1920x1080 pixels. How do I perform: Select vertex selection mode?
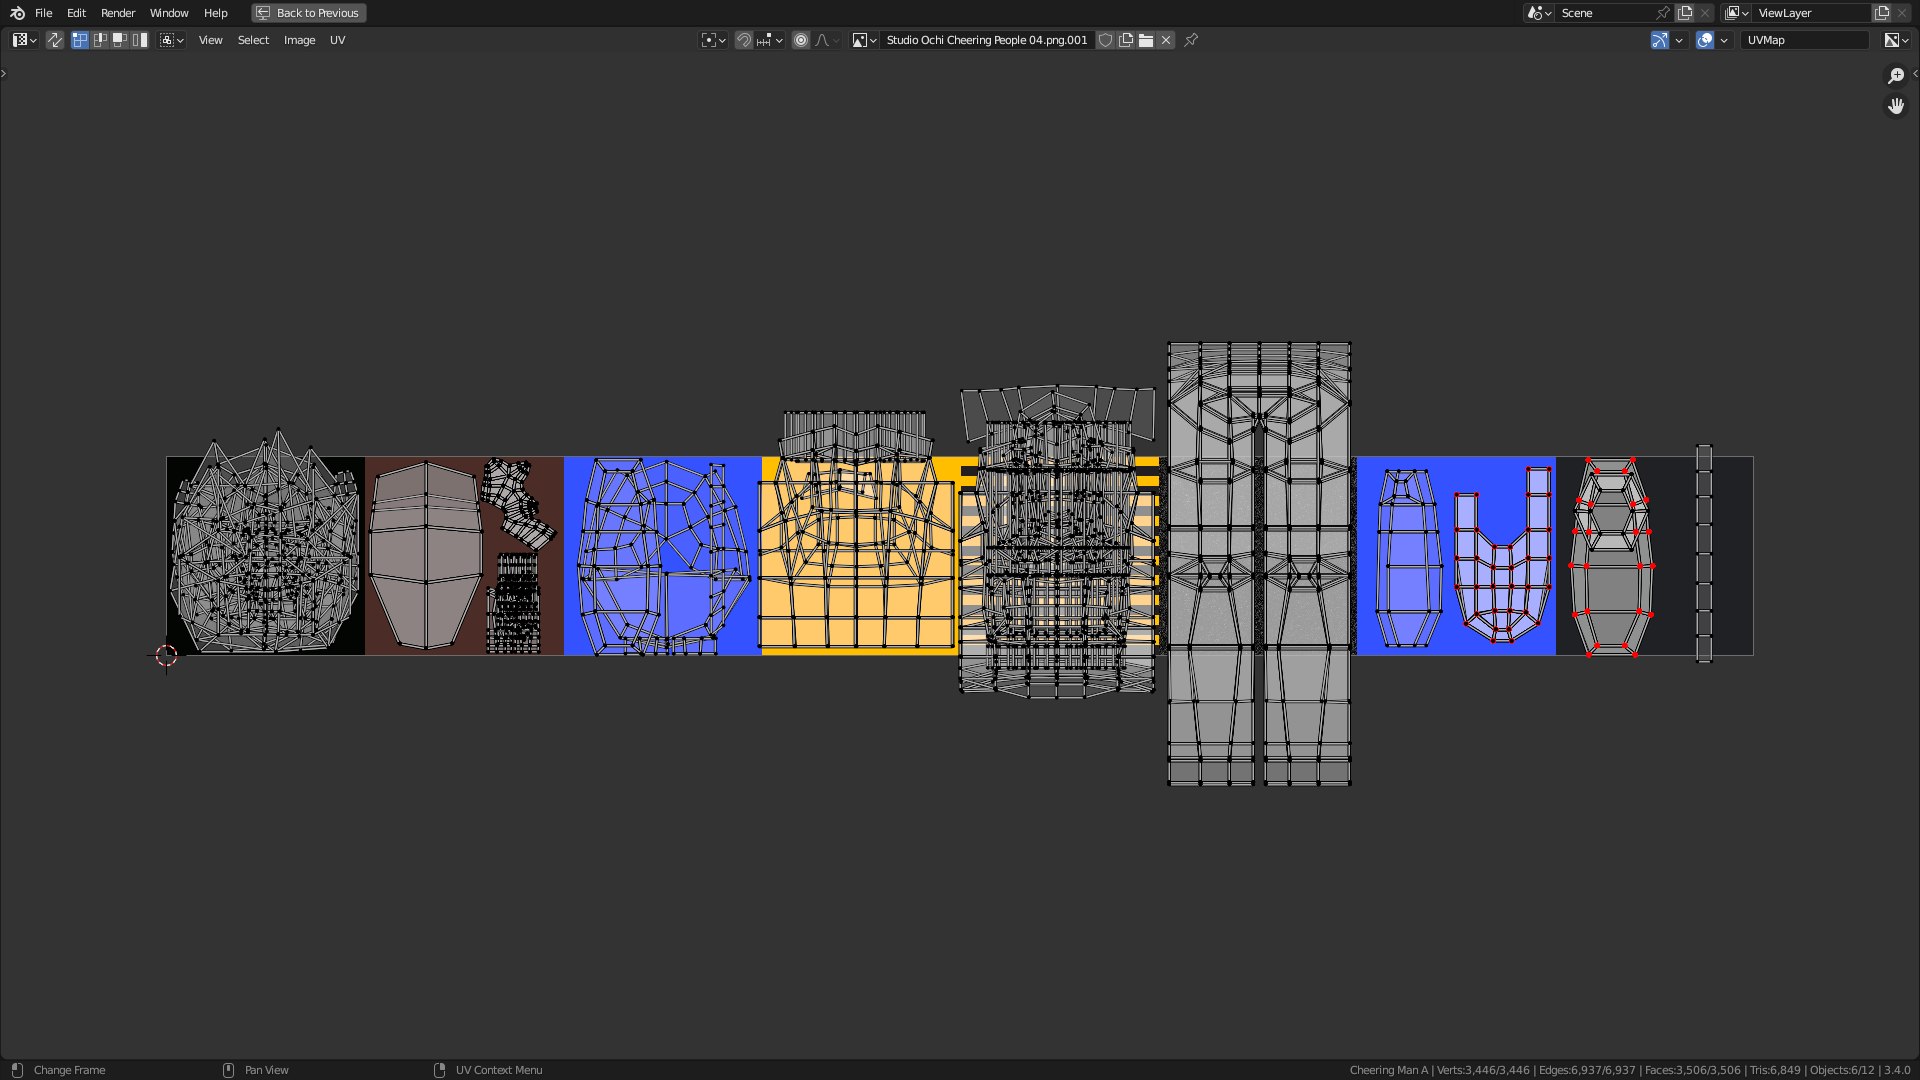80,40
